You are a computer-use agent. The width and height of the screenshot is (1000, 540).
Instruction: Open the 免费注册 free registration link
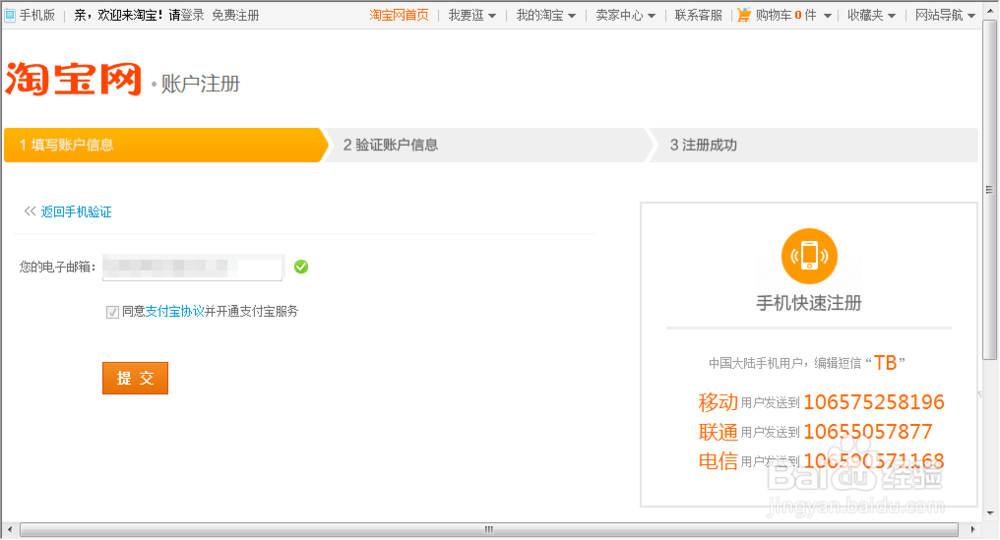pos(235,15)
